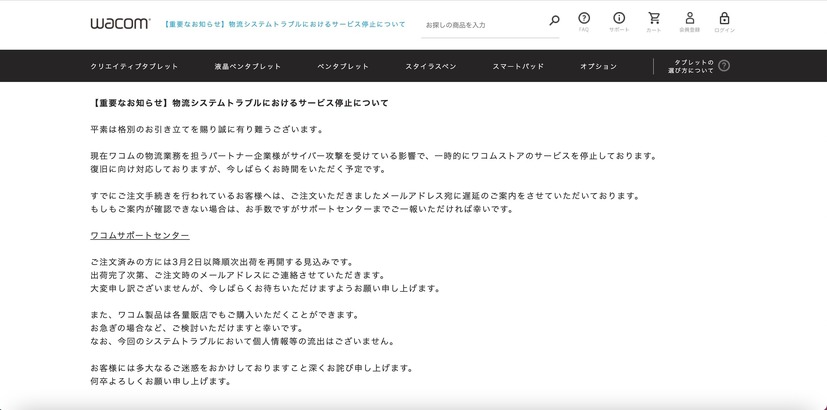Open the スマートパッド menu

click(518, 66)
